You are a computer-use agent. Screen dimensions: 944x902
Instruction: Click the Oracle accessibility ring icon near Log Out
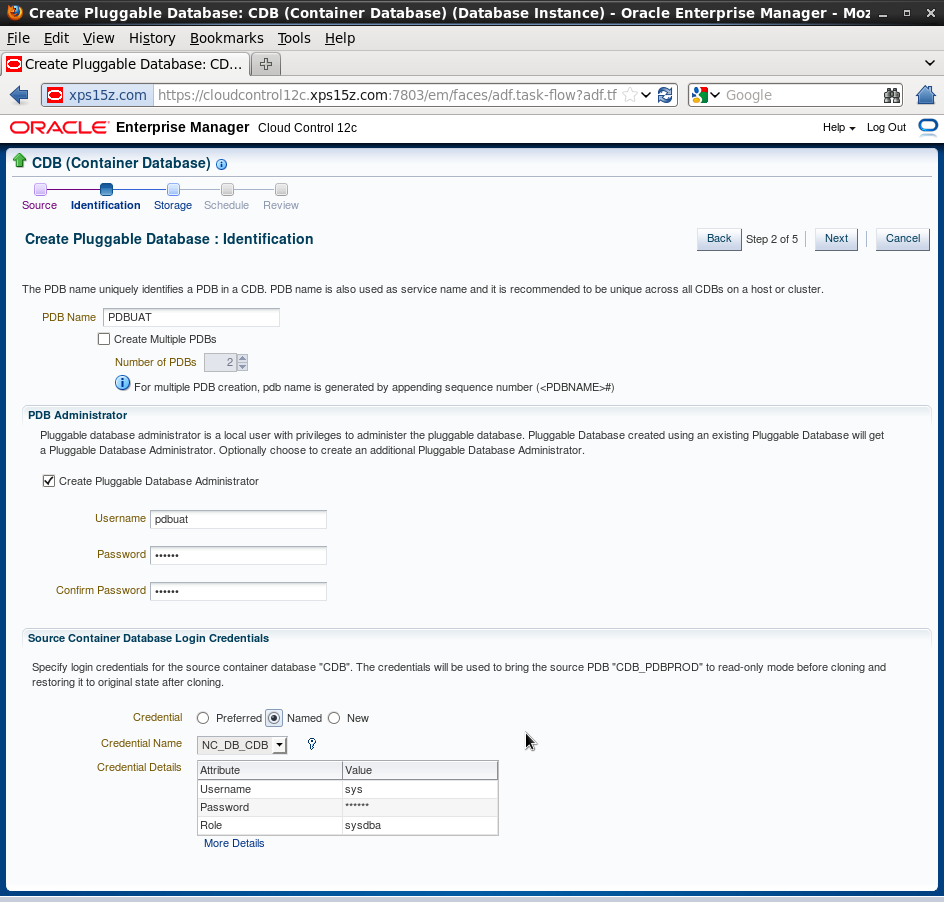pos(928,127)
